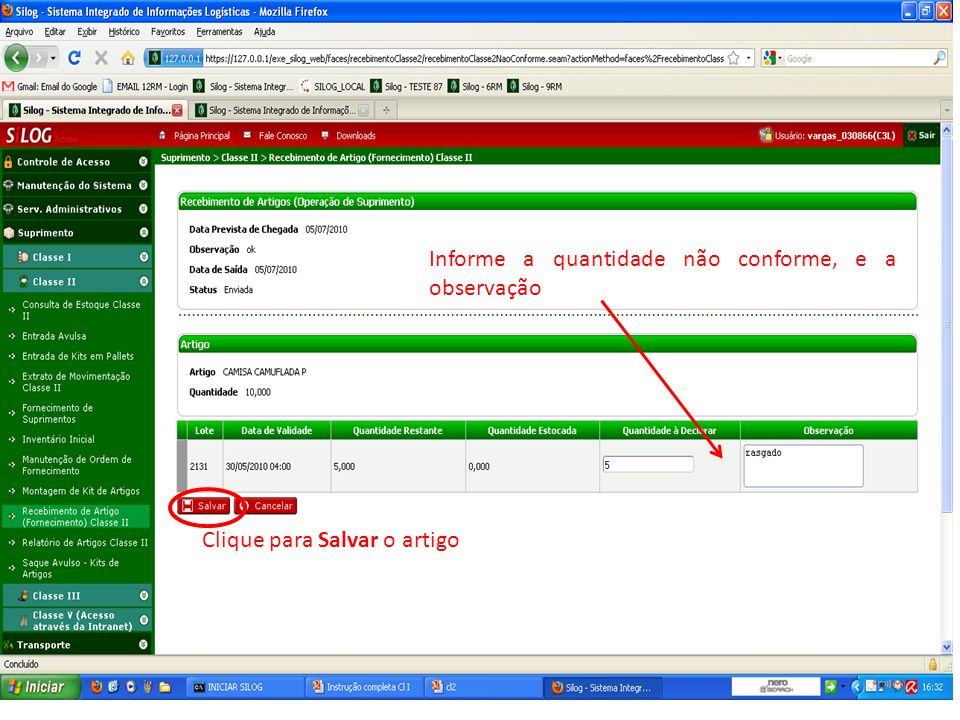This screenshot has width=960, height=720.
Task: Open the Silog - TESTE 87 bookmark
Action: [x=407, y=86]
